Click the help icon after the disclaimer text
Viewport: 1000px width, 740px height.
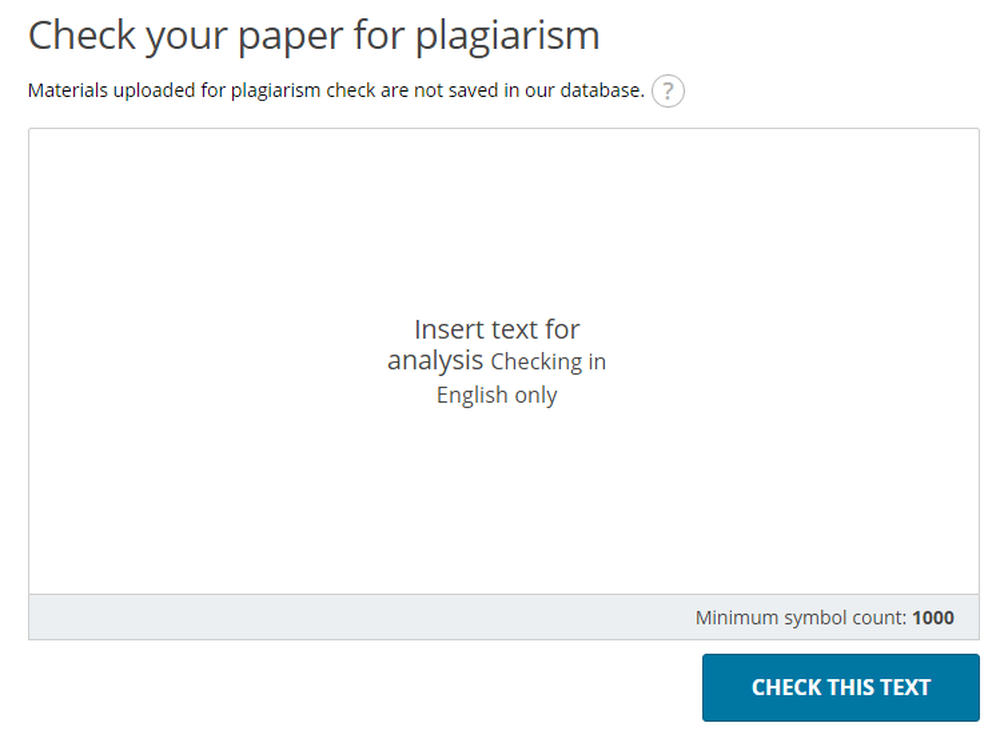(x=668, y=91)
